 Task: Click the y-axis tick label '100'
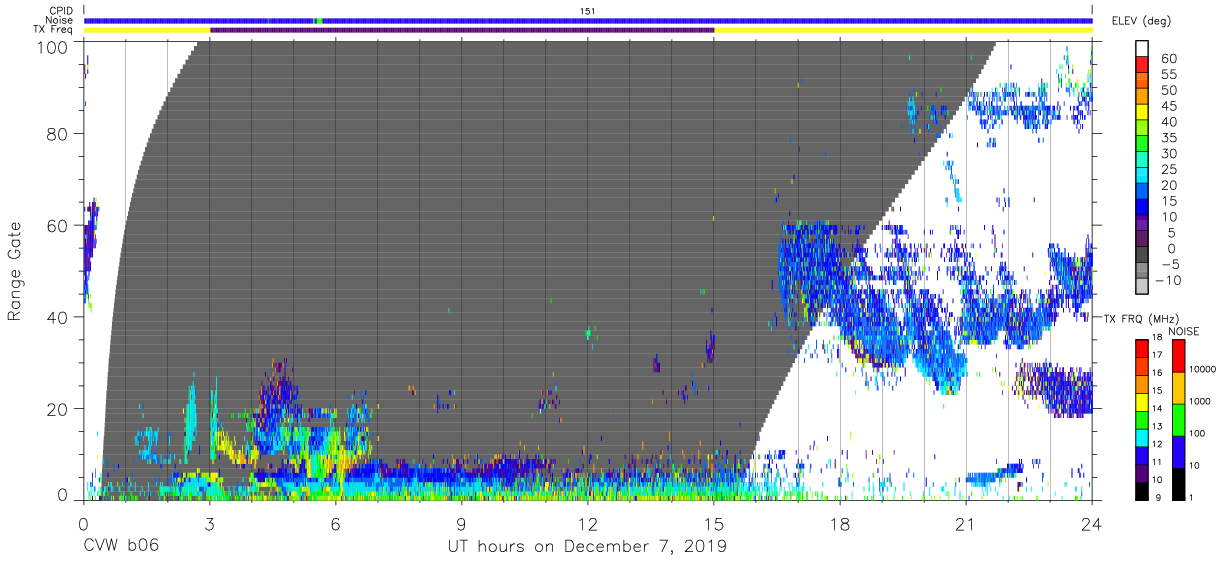(x=54, y=46)
